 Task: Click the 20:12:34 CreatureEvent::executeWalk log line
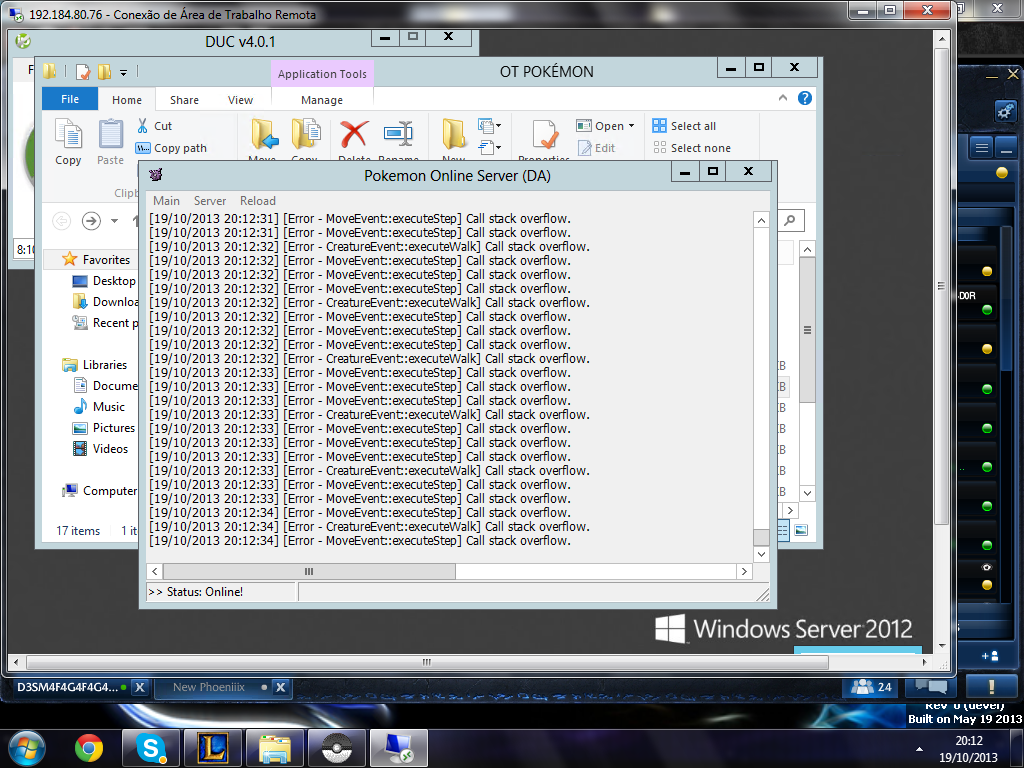[x=370, y=526]
